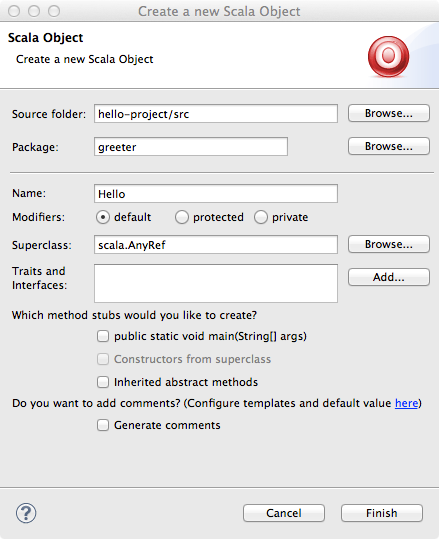Click the red Scala Object wizard icon
This screenshot has height=539, width=439.
[388, 57]
